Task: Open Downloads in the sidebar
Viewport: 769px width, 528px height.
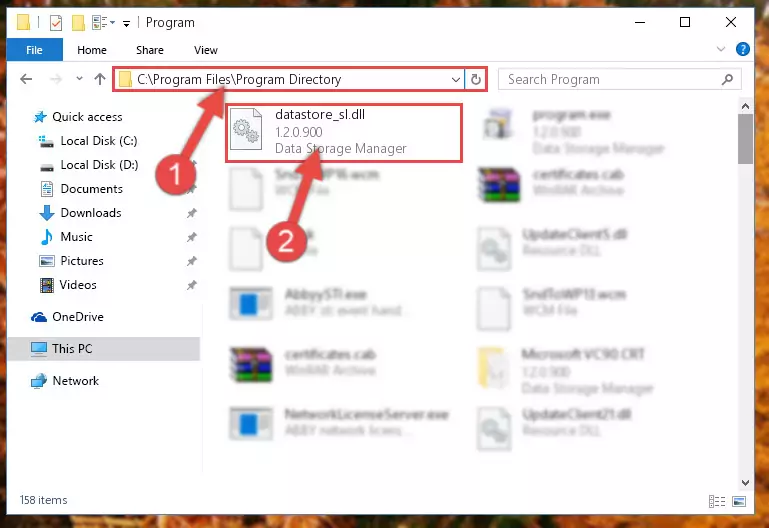Action: (x=91, y=213)
